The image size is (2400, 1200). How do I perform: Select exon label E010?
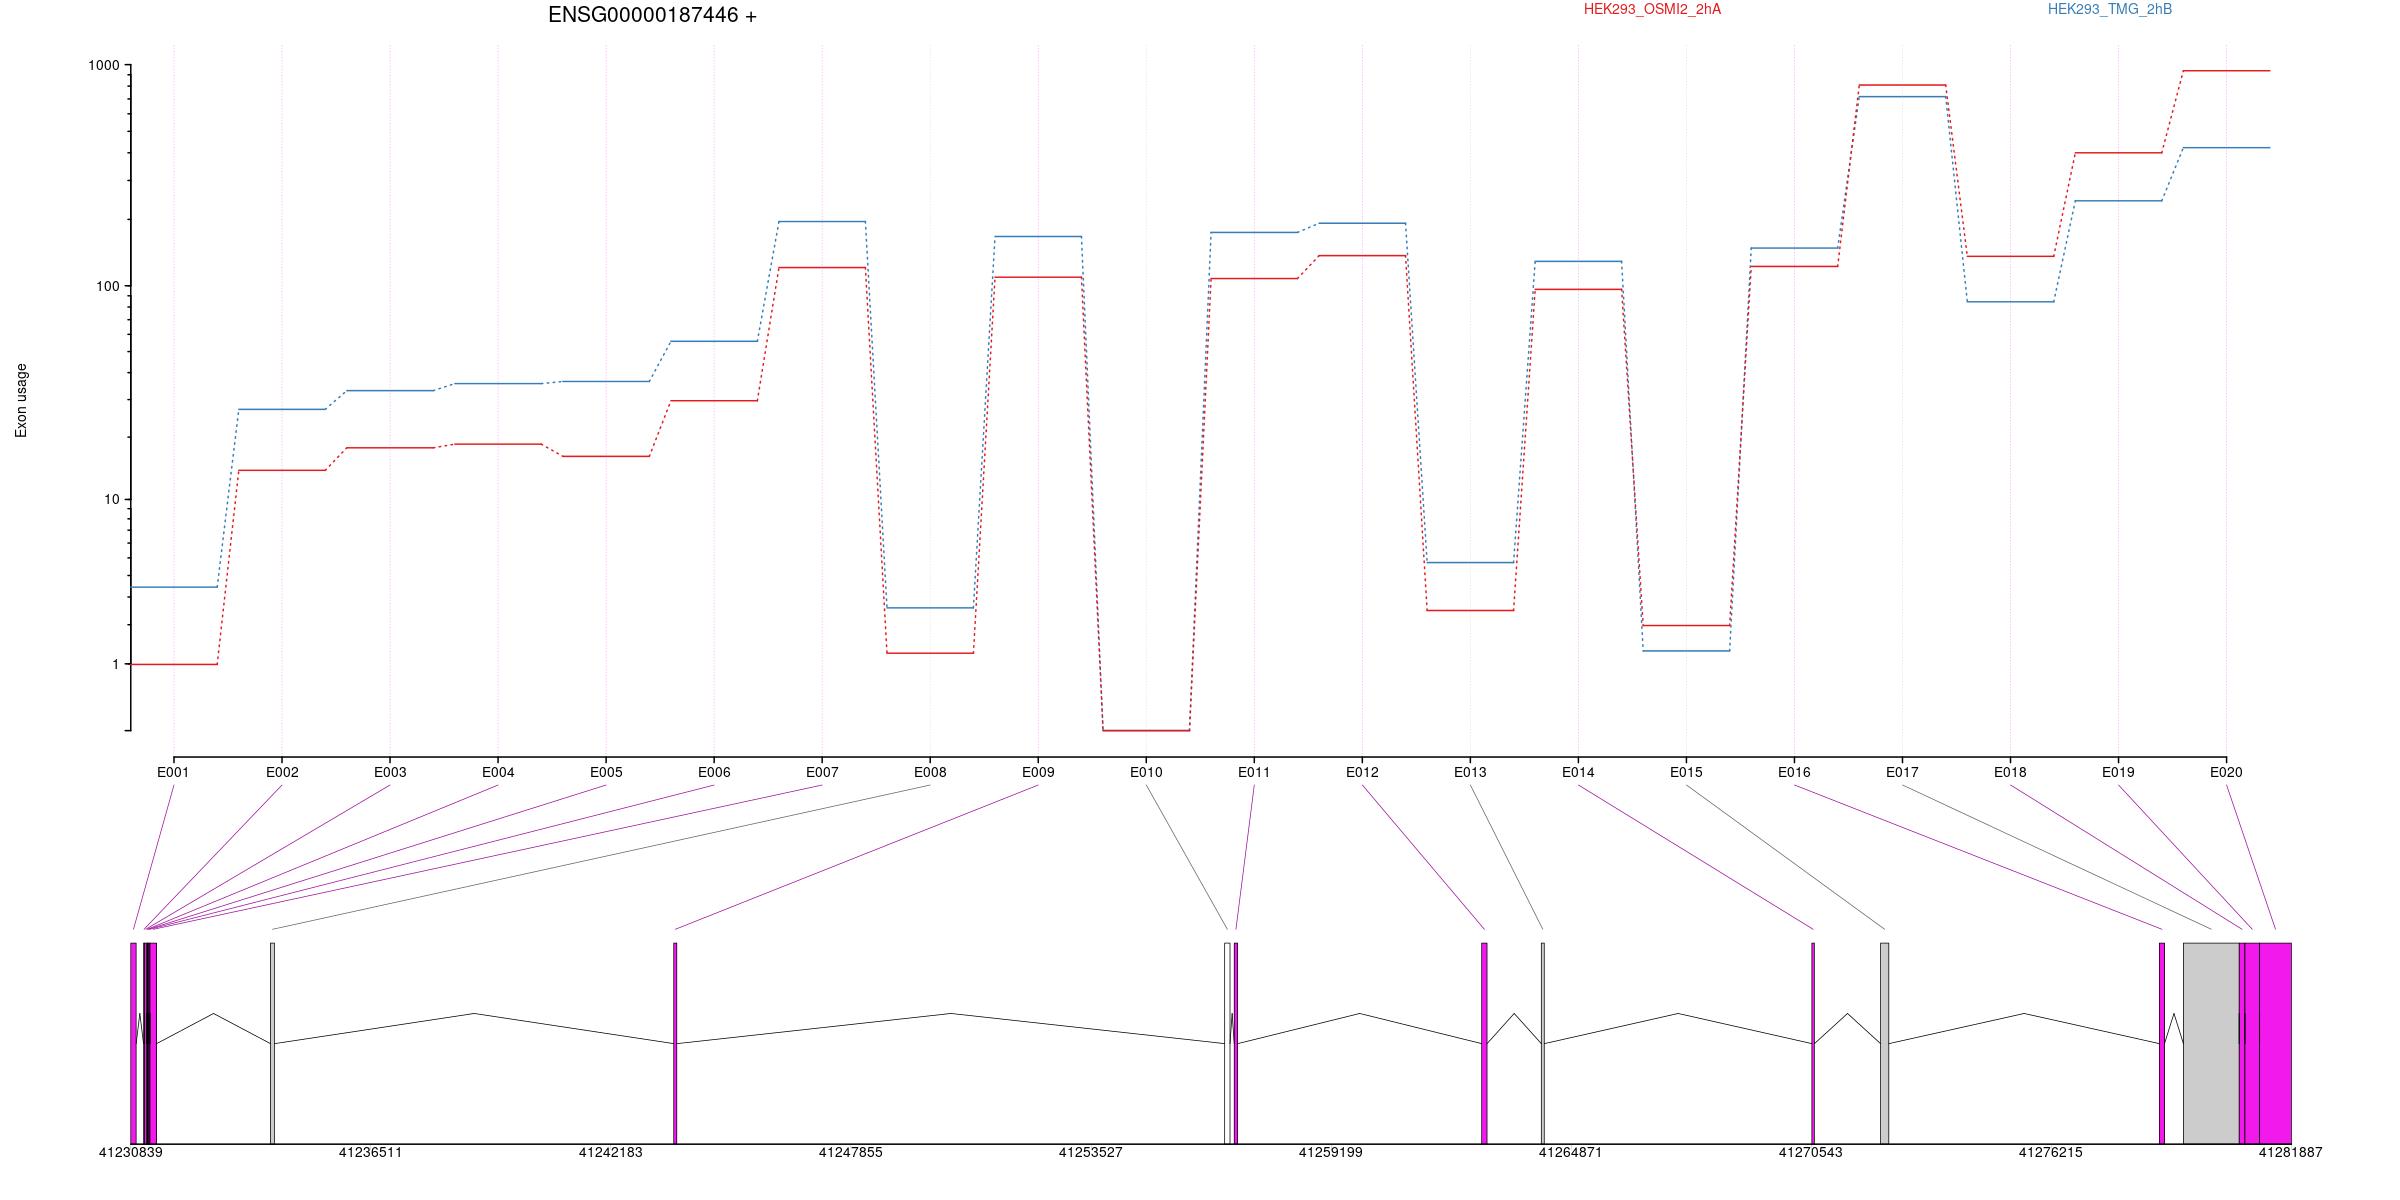point(1146,772)
